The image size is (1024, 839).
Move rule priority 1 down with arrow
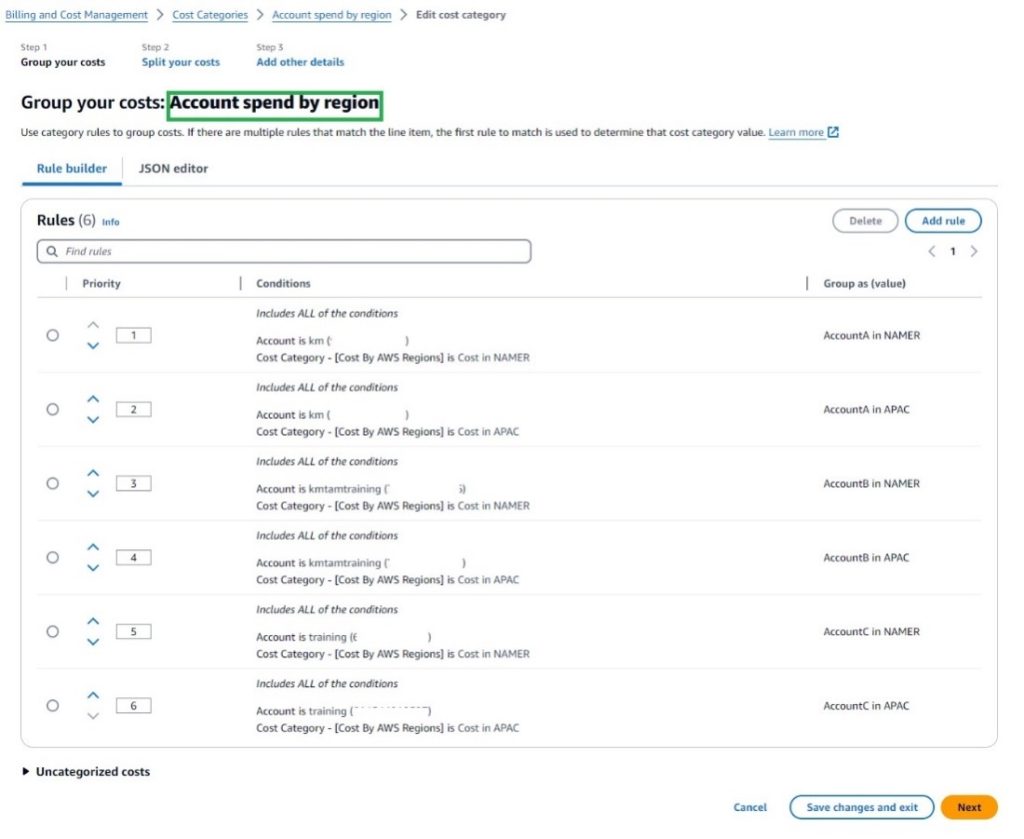(x=93, y=346)
